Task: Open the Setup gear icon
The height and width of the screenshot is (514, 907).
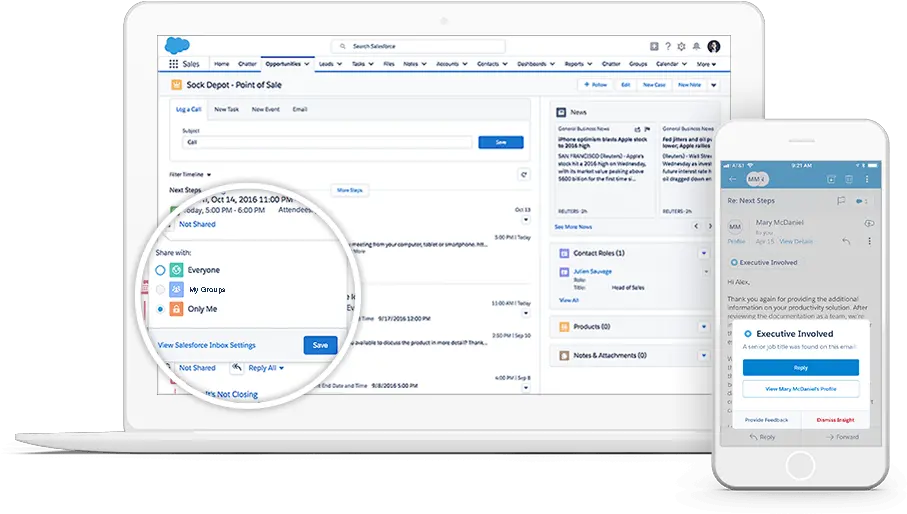Action: (681, 46)
